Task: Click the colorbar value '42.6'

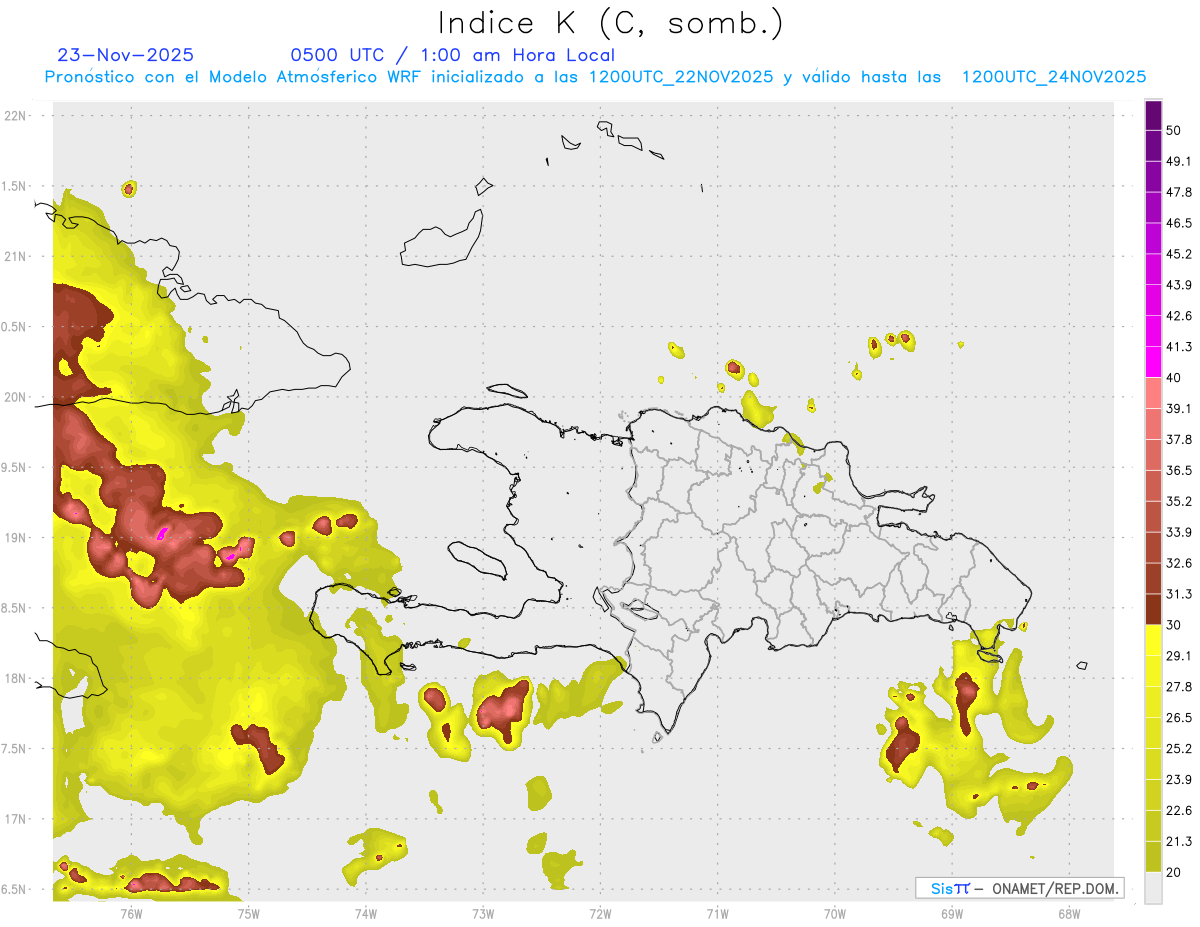Action: 1179,316
